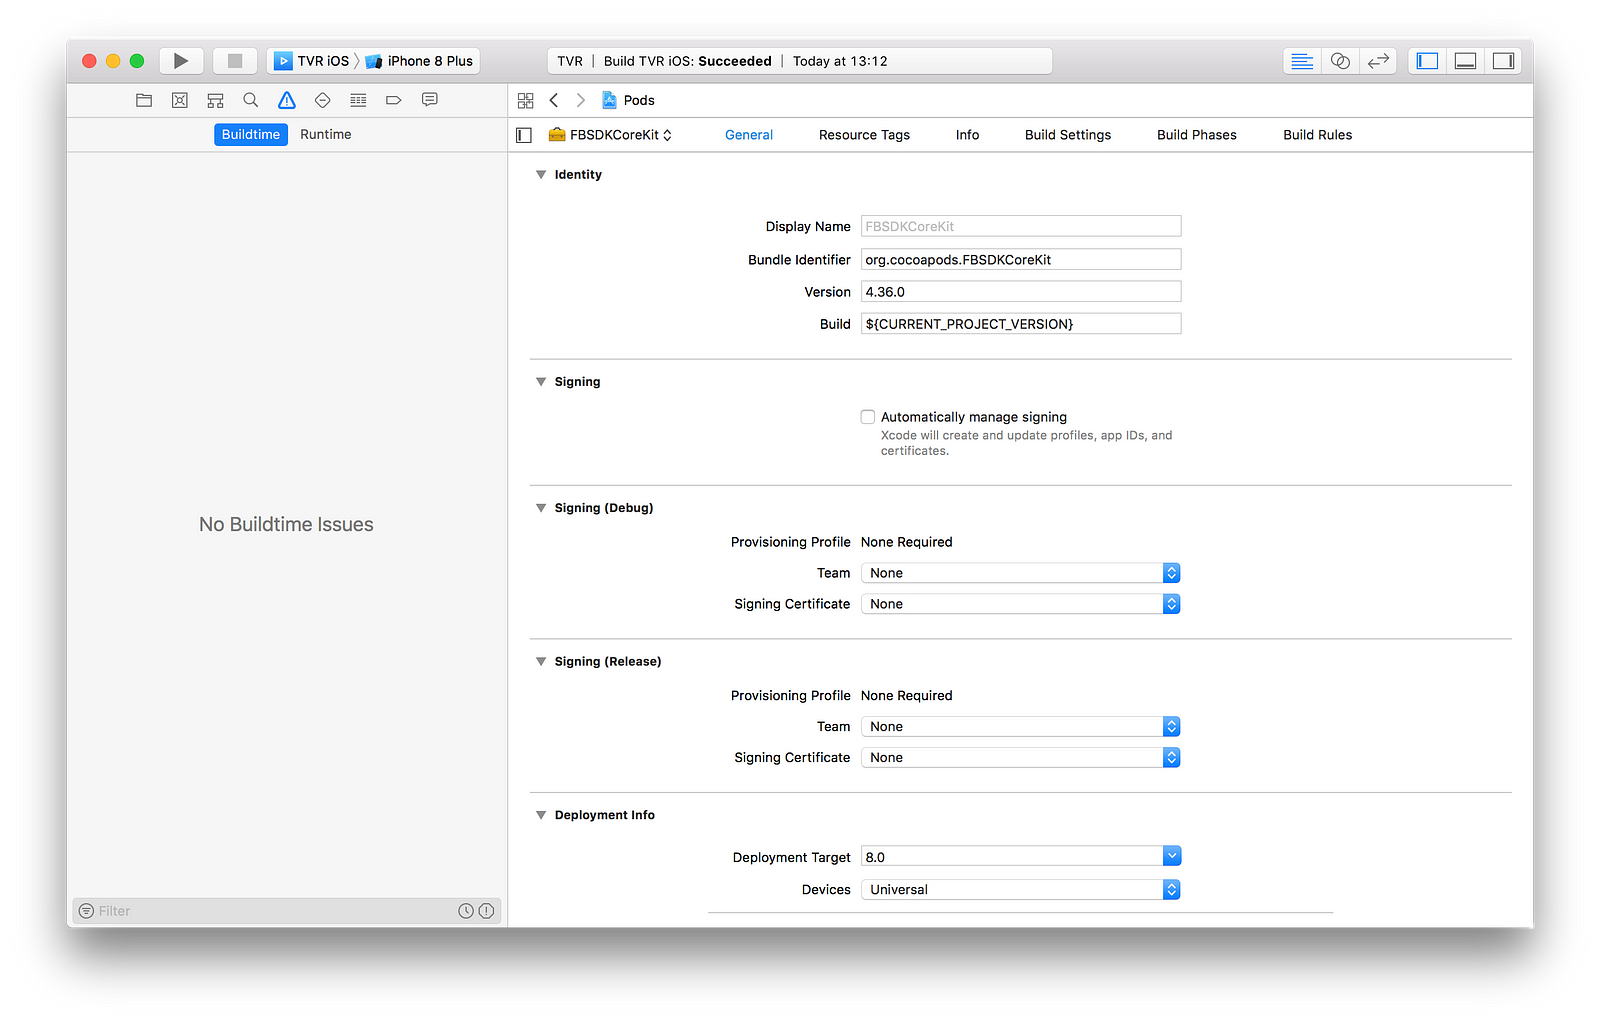Click the TVR iOS scheme app icon

click(284, 61)
